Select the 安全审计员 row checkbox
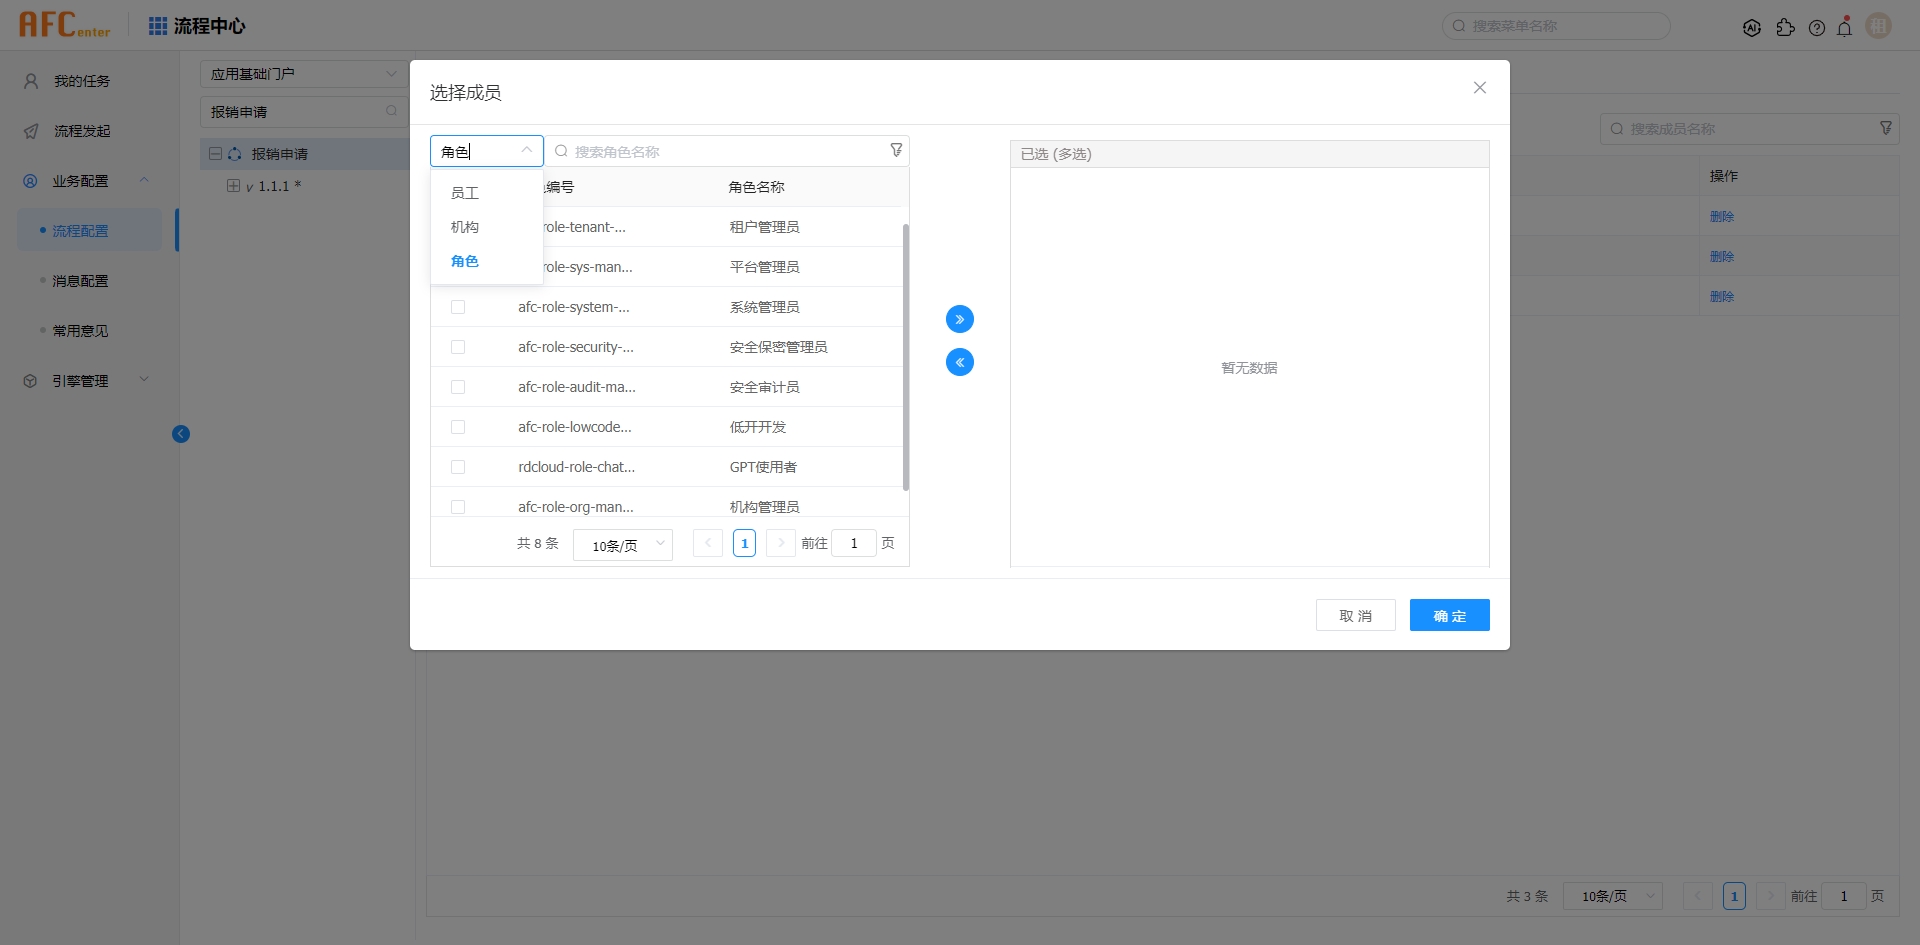The height and width of the screenshot is (945, 1920). [458, 387]
